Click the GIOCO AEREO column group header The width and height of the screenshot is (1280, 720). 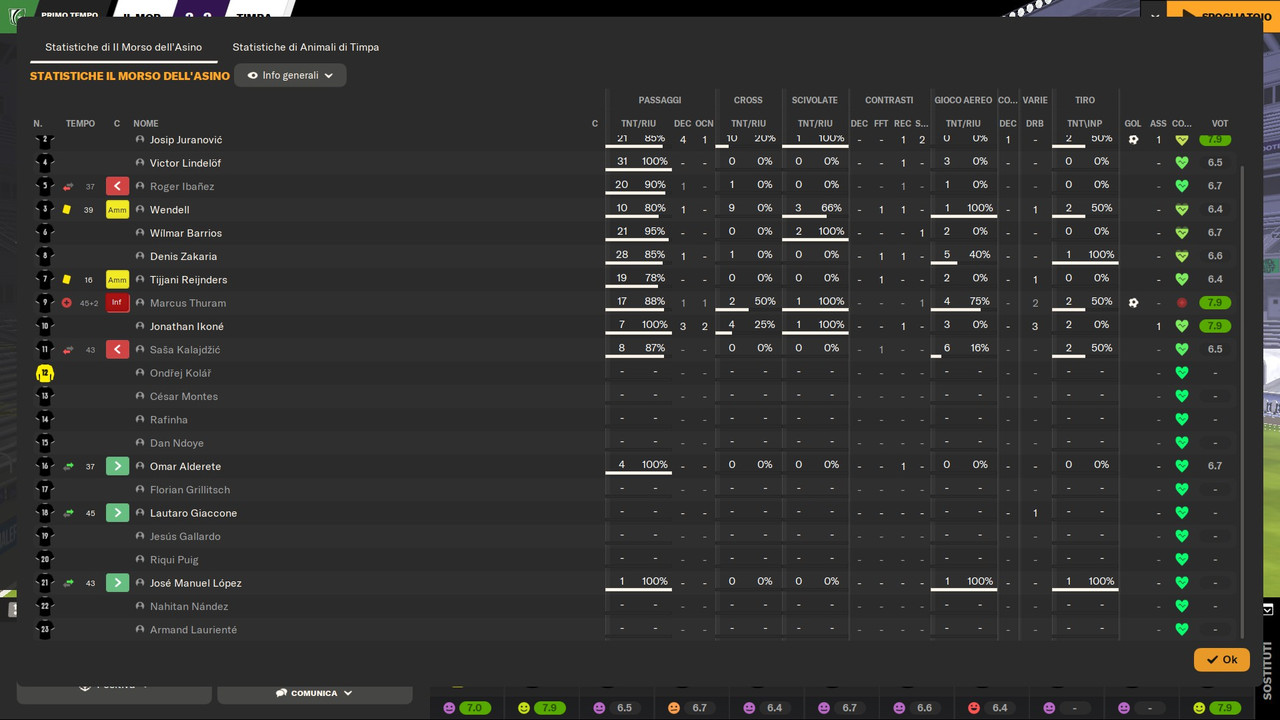coord(963,100)
